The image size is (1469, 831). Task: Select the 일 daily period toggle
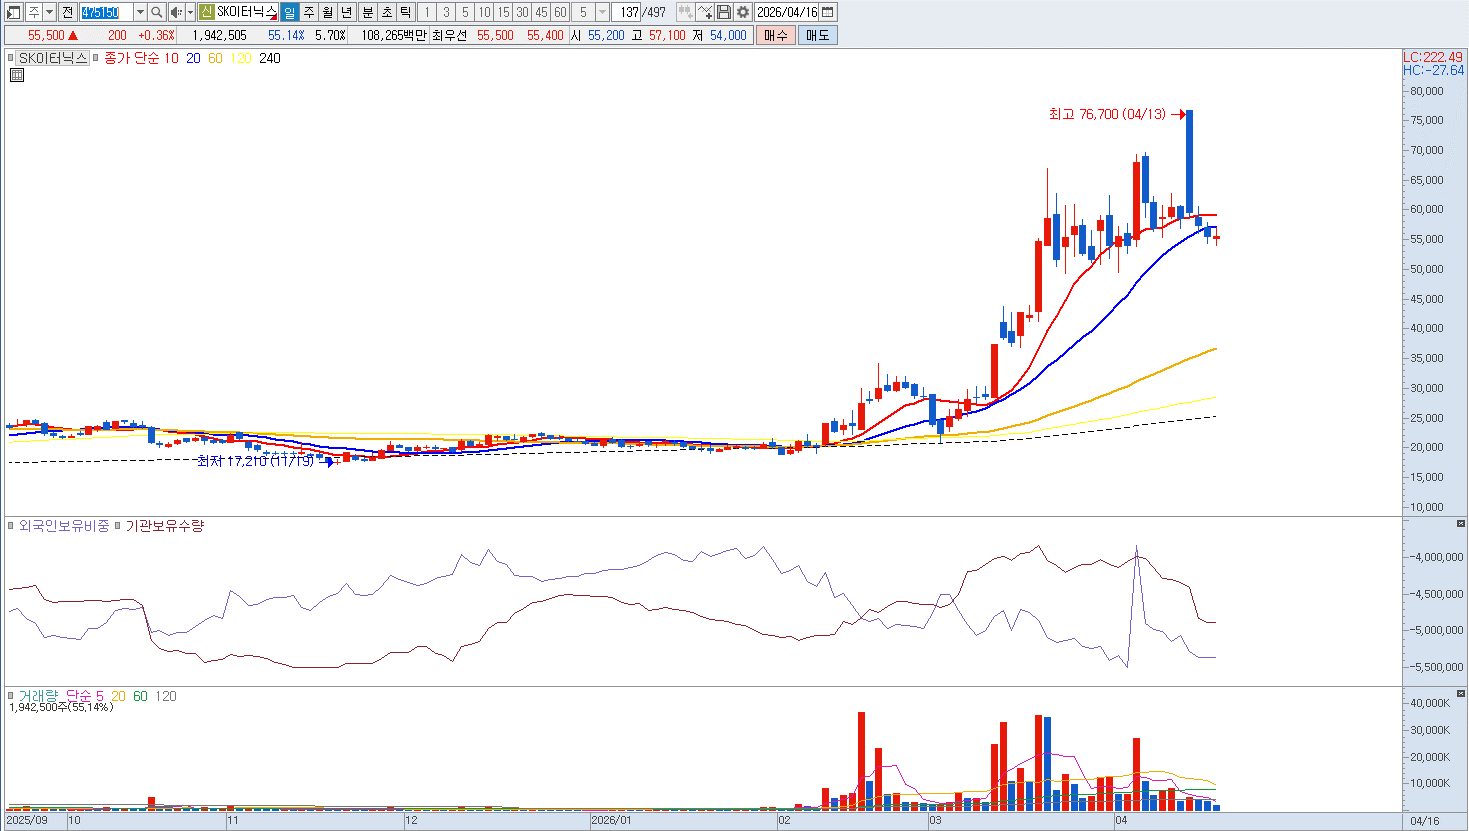pos(289,12)
